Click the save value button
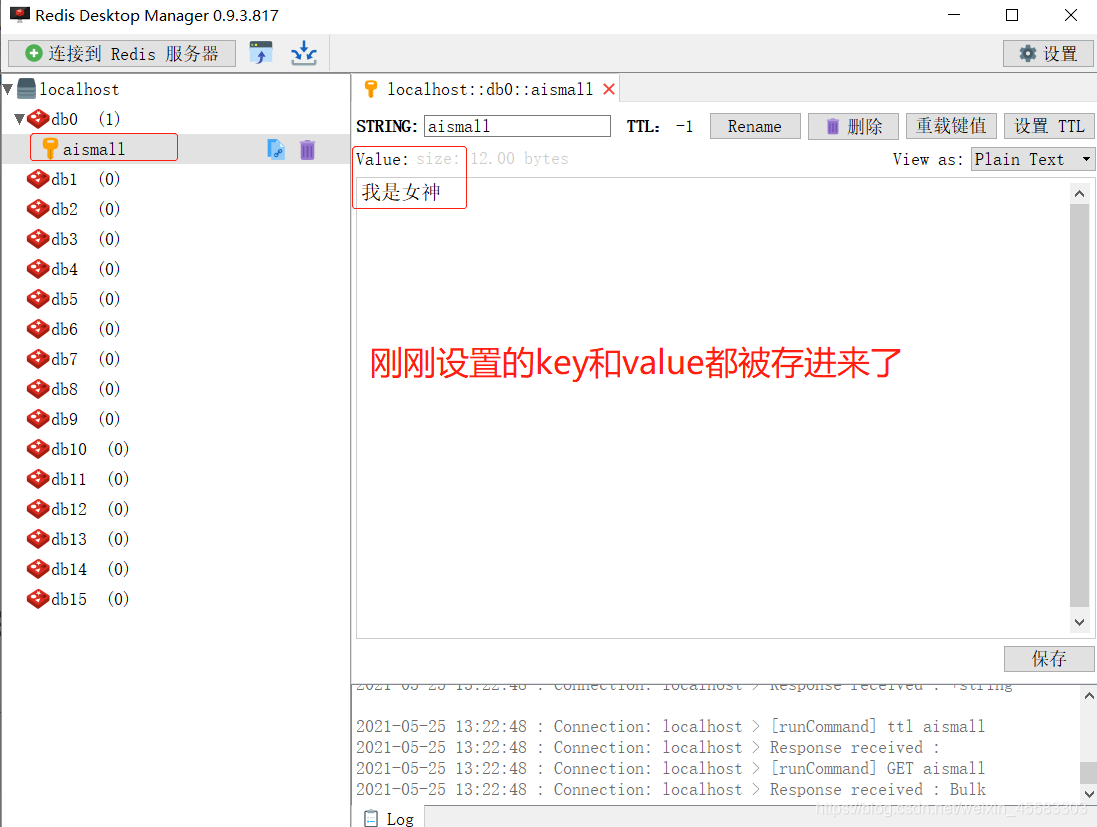 (1049, 658)
